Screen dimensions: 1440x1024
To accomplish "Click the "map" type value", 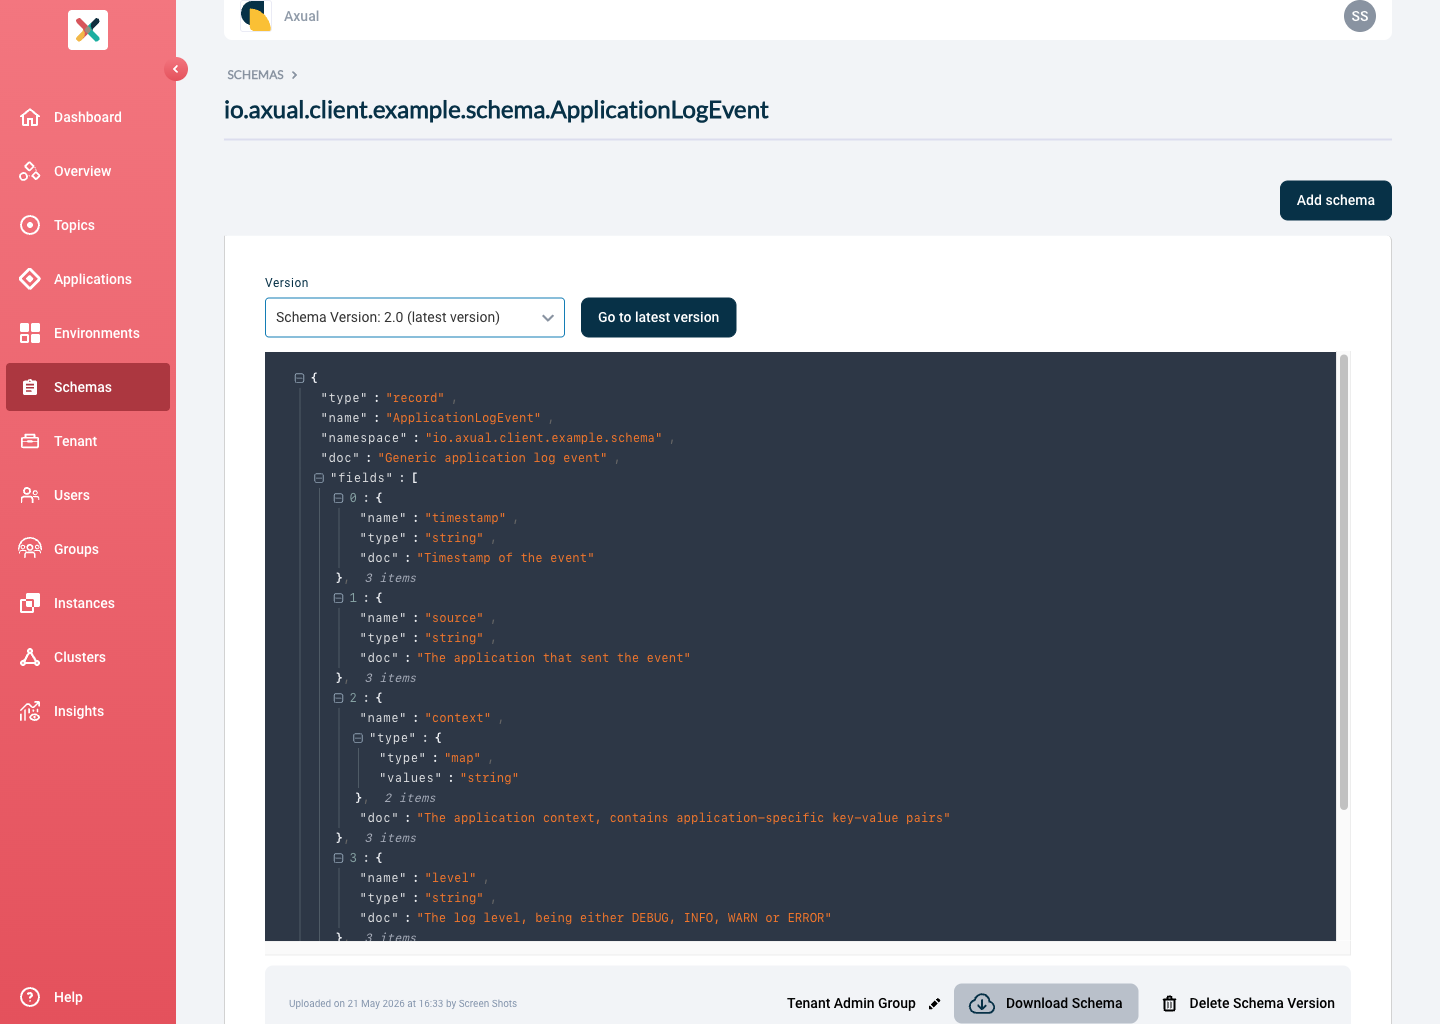I will [462, 758].
